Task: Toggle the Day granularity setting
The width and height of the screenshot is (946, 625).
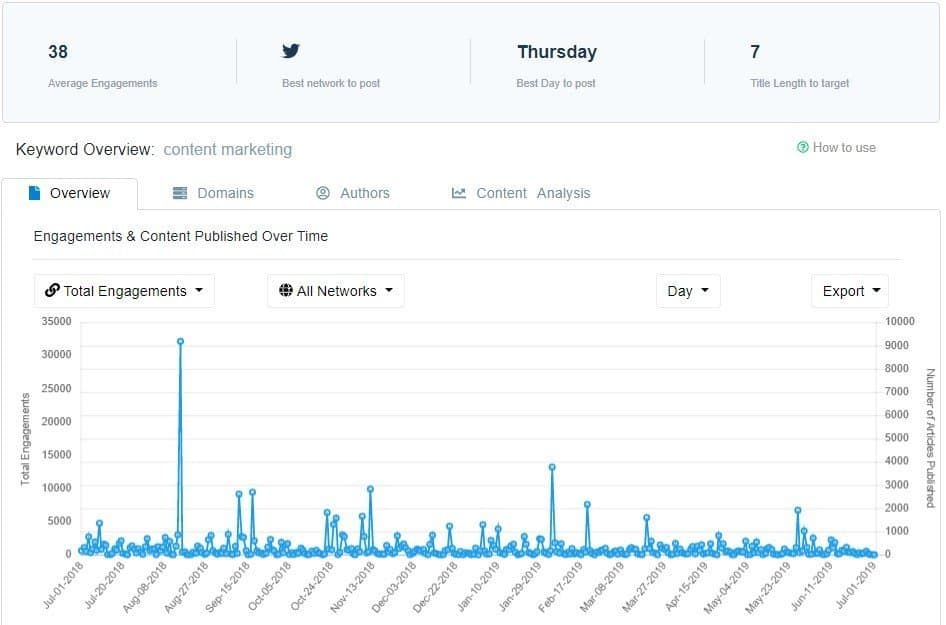Action: click(687, 290)
